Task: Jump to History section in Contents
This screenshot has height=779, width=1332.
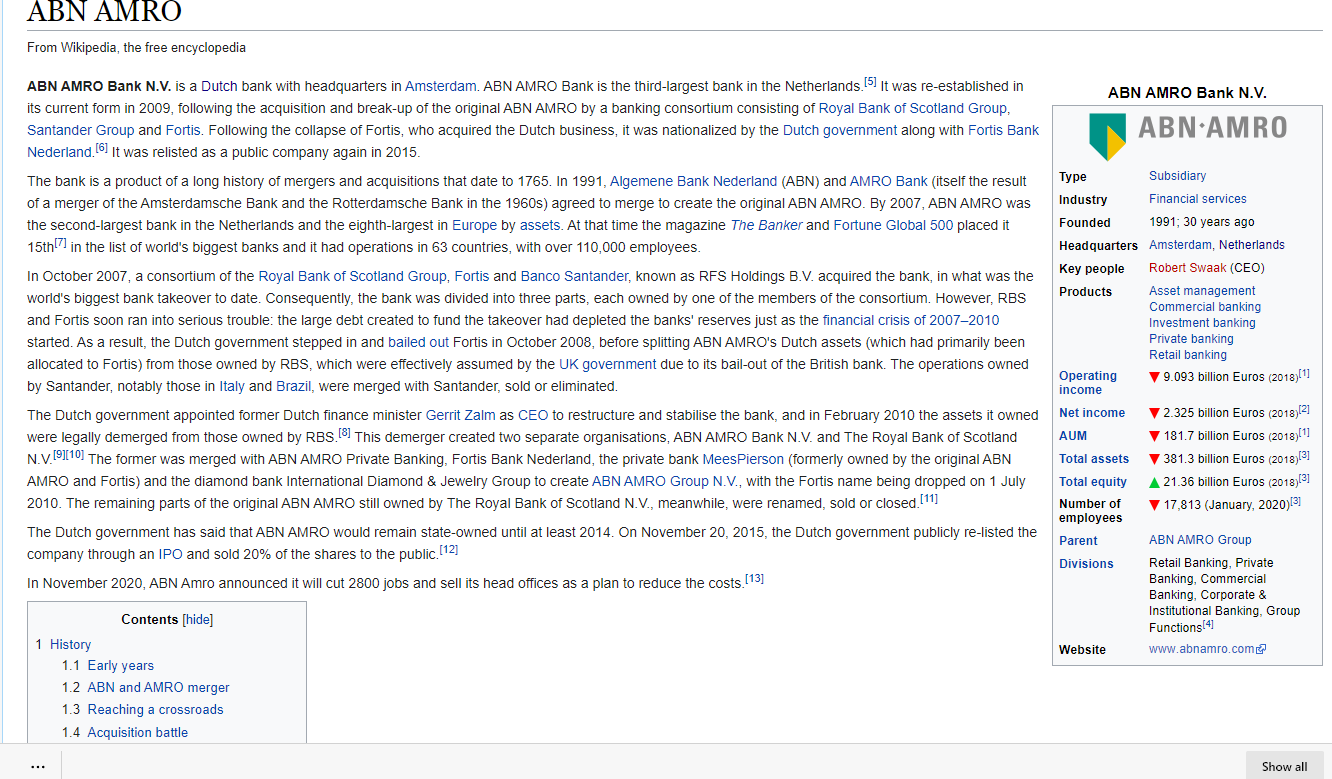Action: [x=70, y=645]
